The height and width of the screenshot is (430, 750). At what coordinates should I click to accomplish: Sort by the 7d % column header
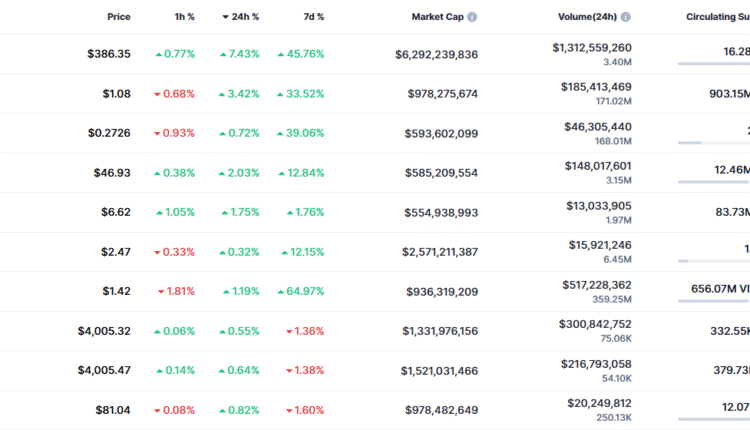pyautogui.click(x=313, y=17)
